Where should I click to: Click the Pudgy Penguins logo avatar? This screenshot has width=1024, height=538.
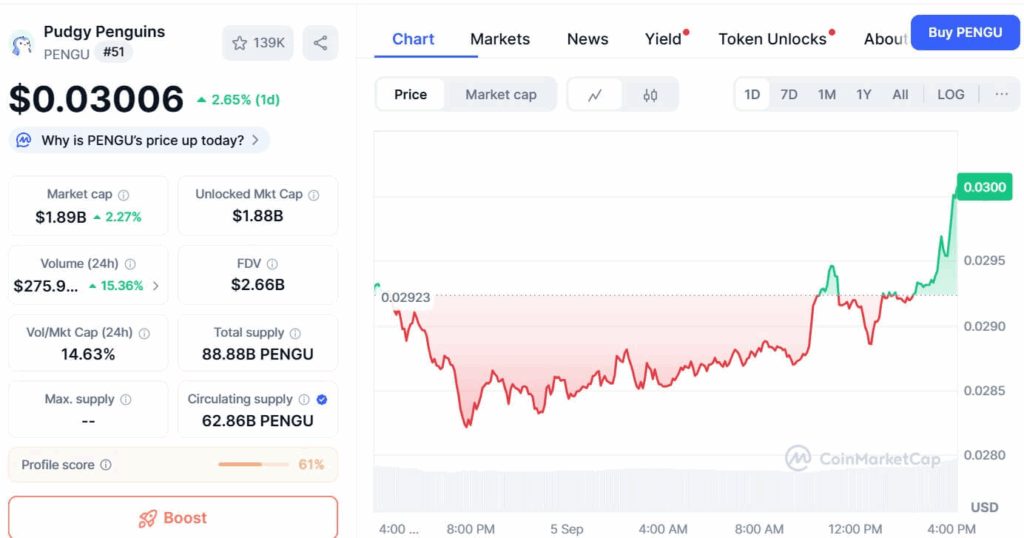point(22,44)
